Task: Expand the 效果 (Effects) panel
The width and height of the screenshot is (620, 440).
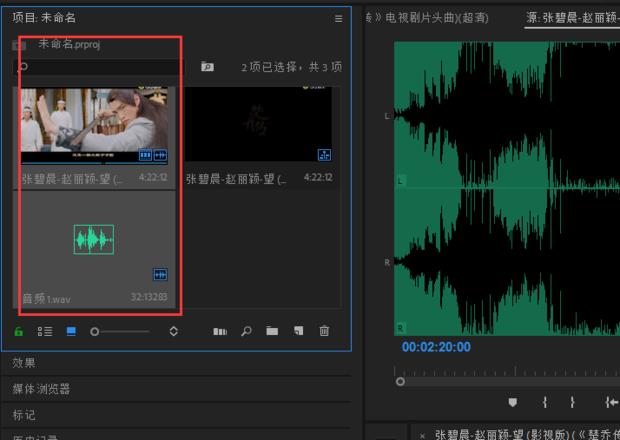Action: 25,363
